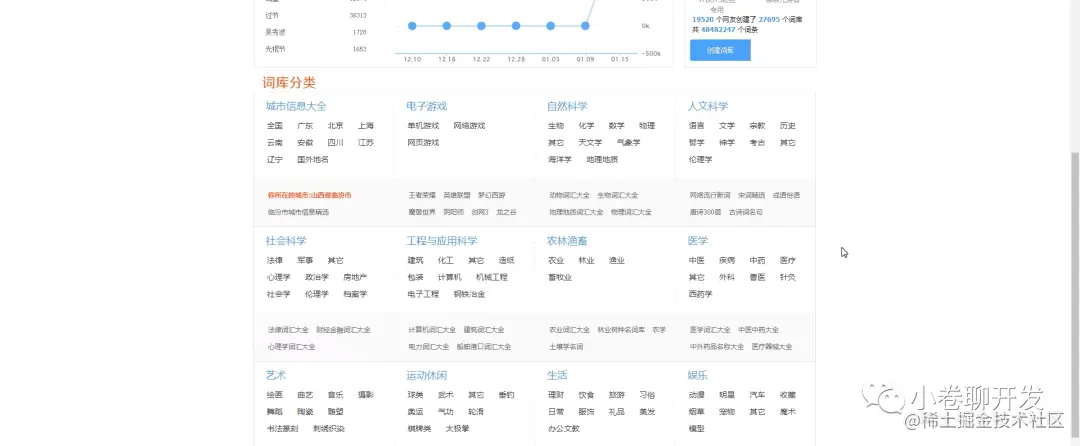Select the 棋牌类 subcategory
This screenshot has height=446, width=1080.
[419, 429]
